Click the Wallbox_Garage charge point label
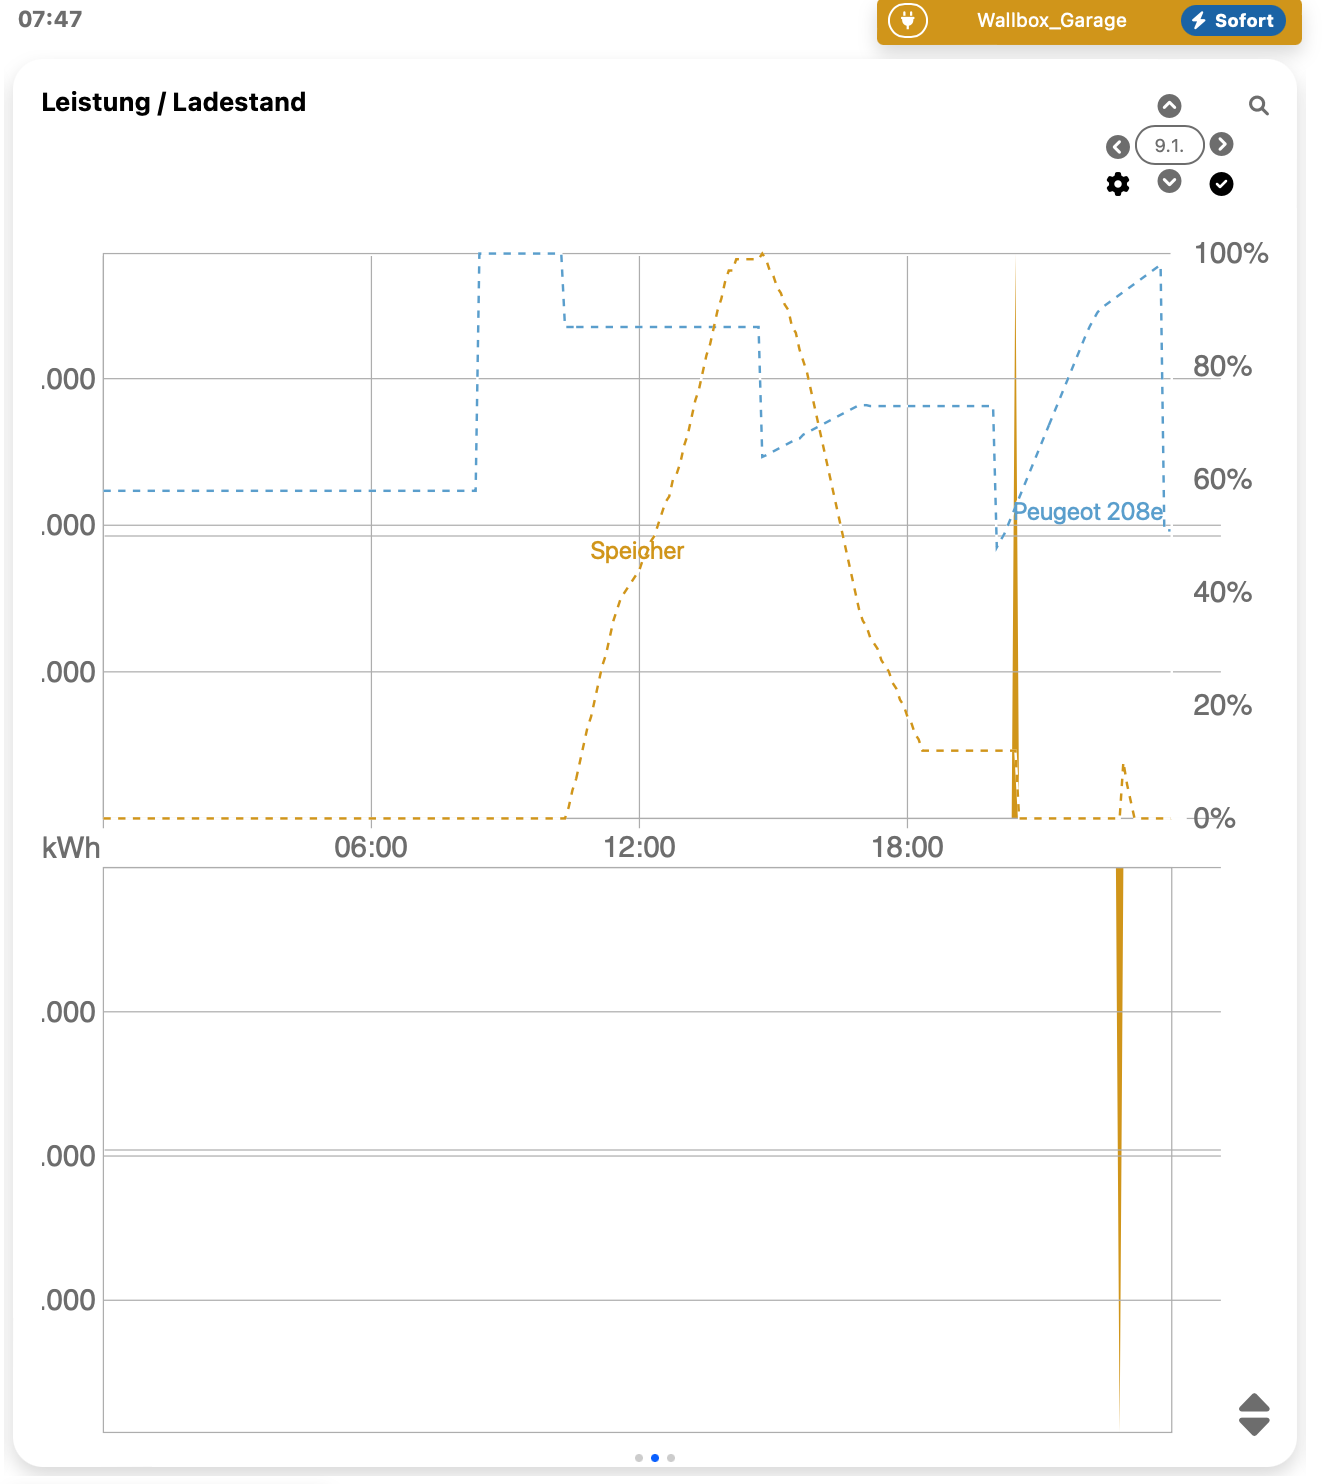This screenshot has height=1484, width=1322. (x=1051, y=20)
